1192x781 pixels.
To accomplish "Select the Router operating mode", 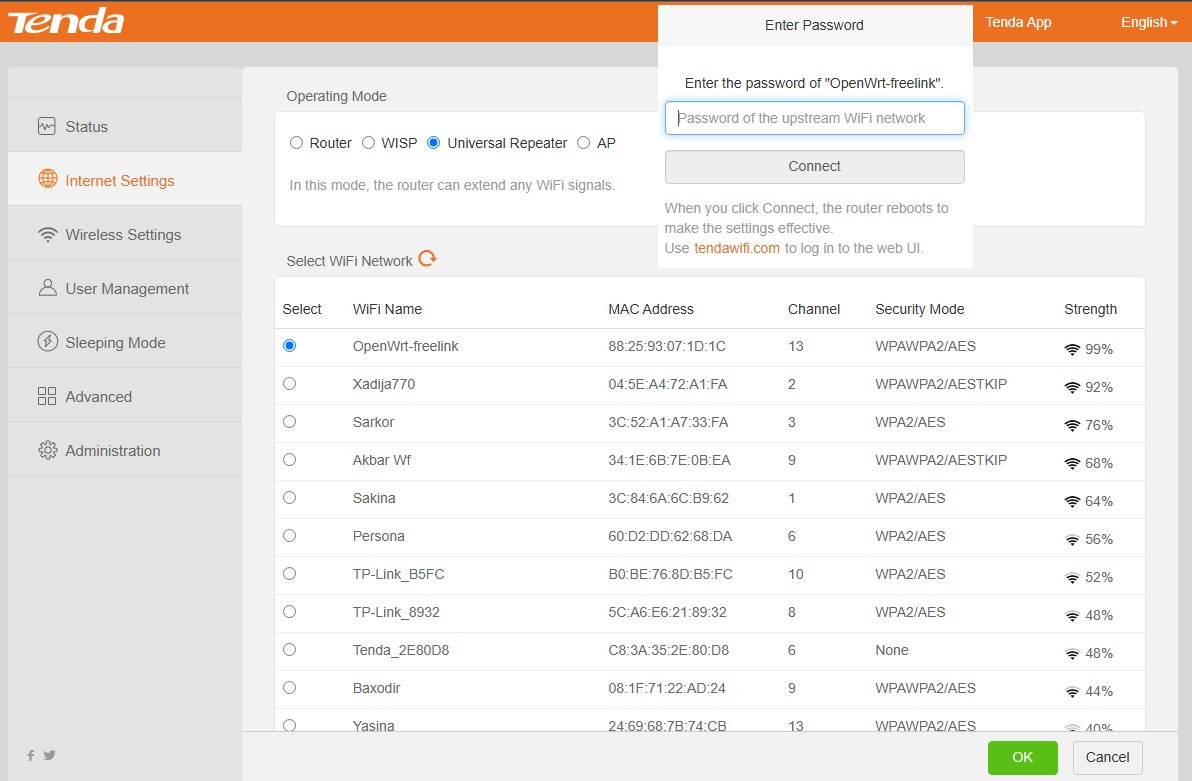I will point(296,143).
